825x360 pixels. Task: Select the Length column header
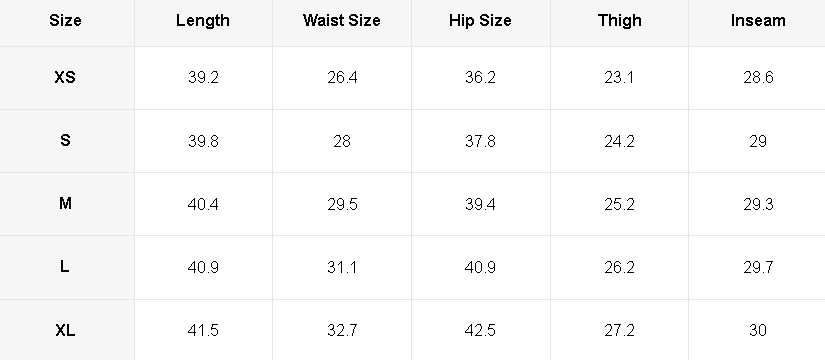[x=203, y=21]
